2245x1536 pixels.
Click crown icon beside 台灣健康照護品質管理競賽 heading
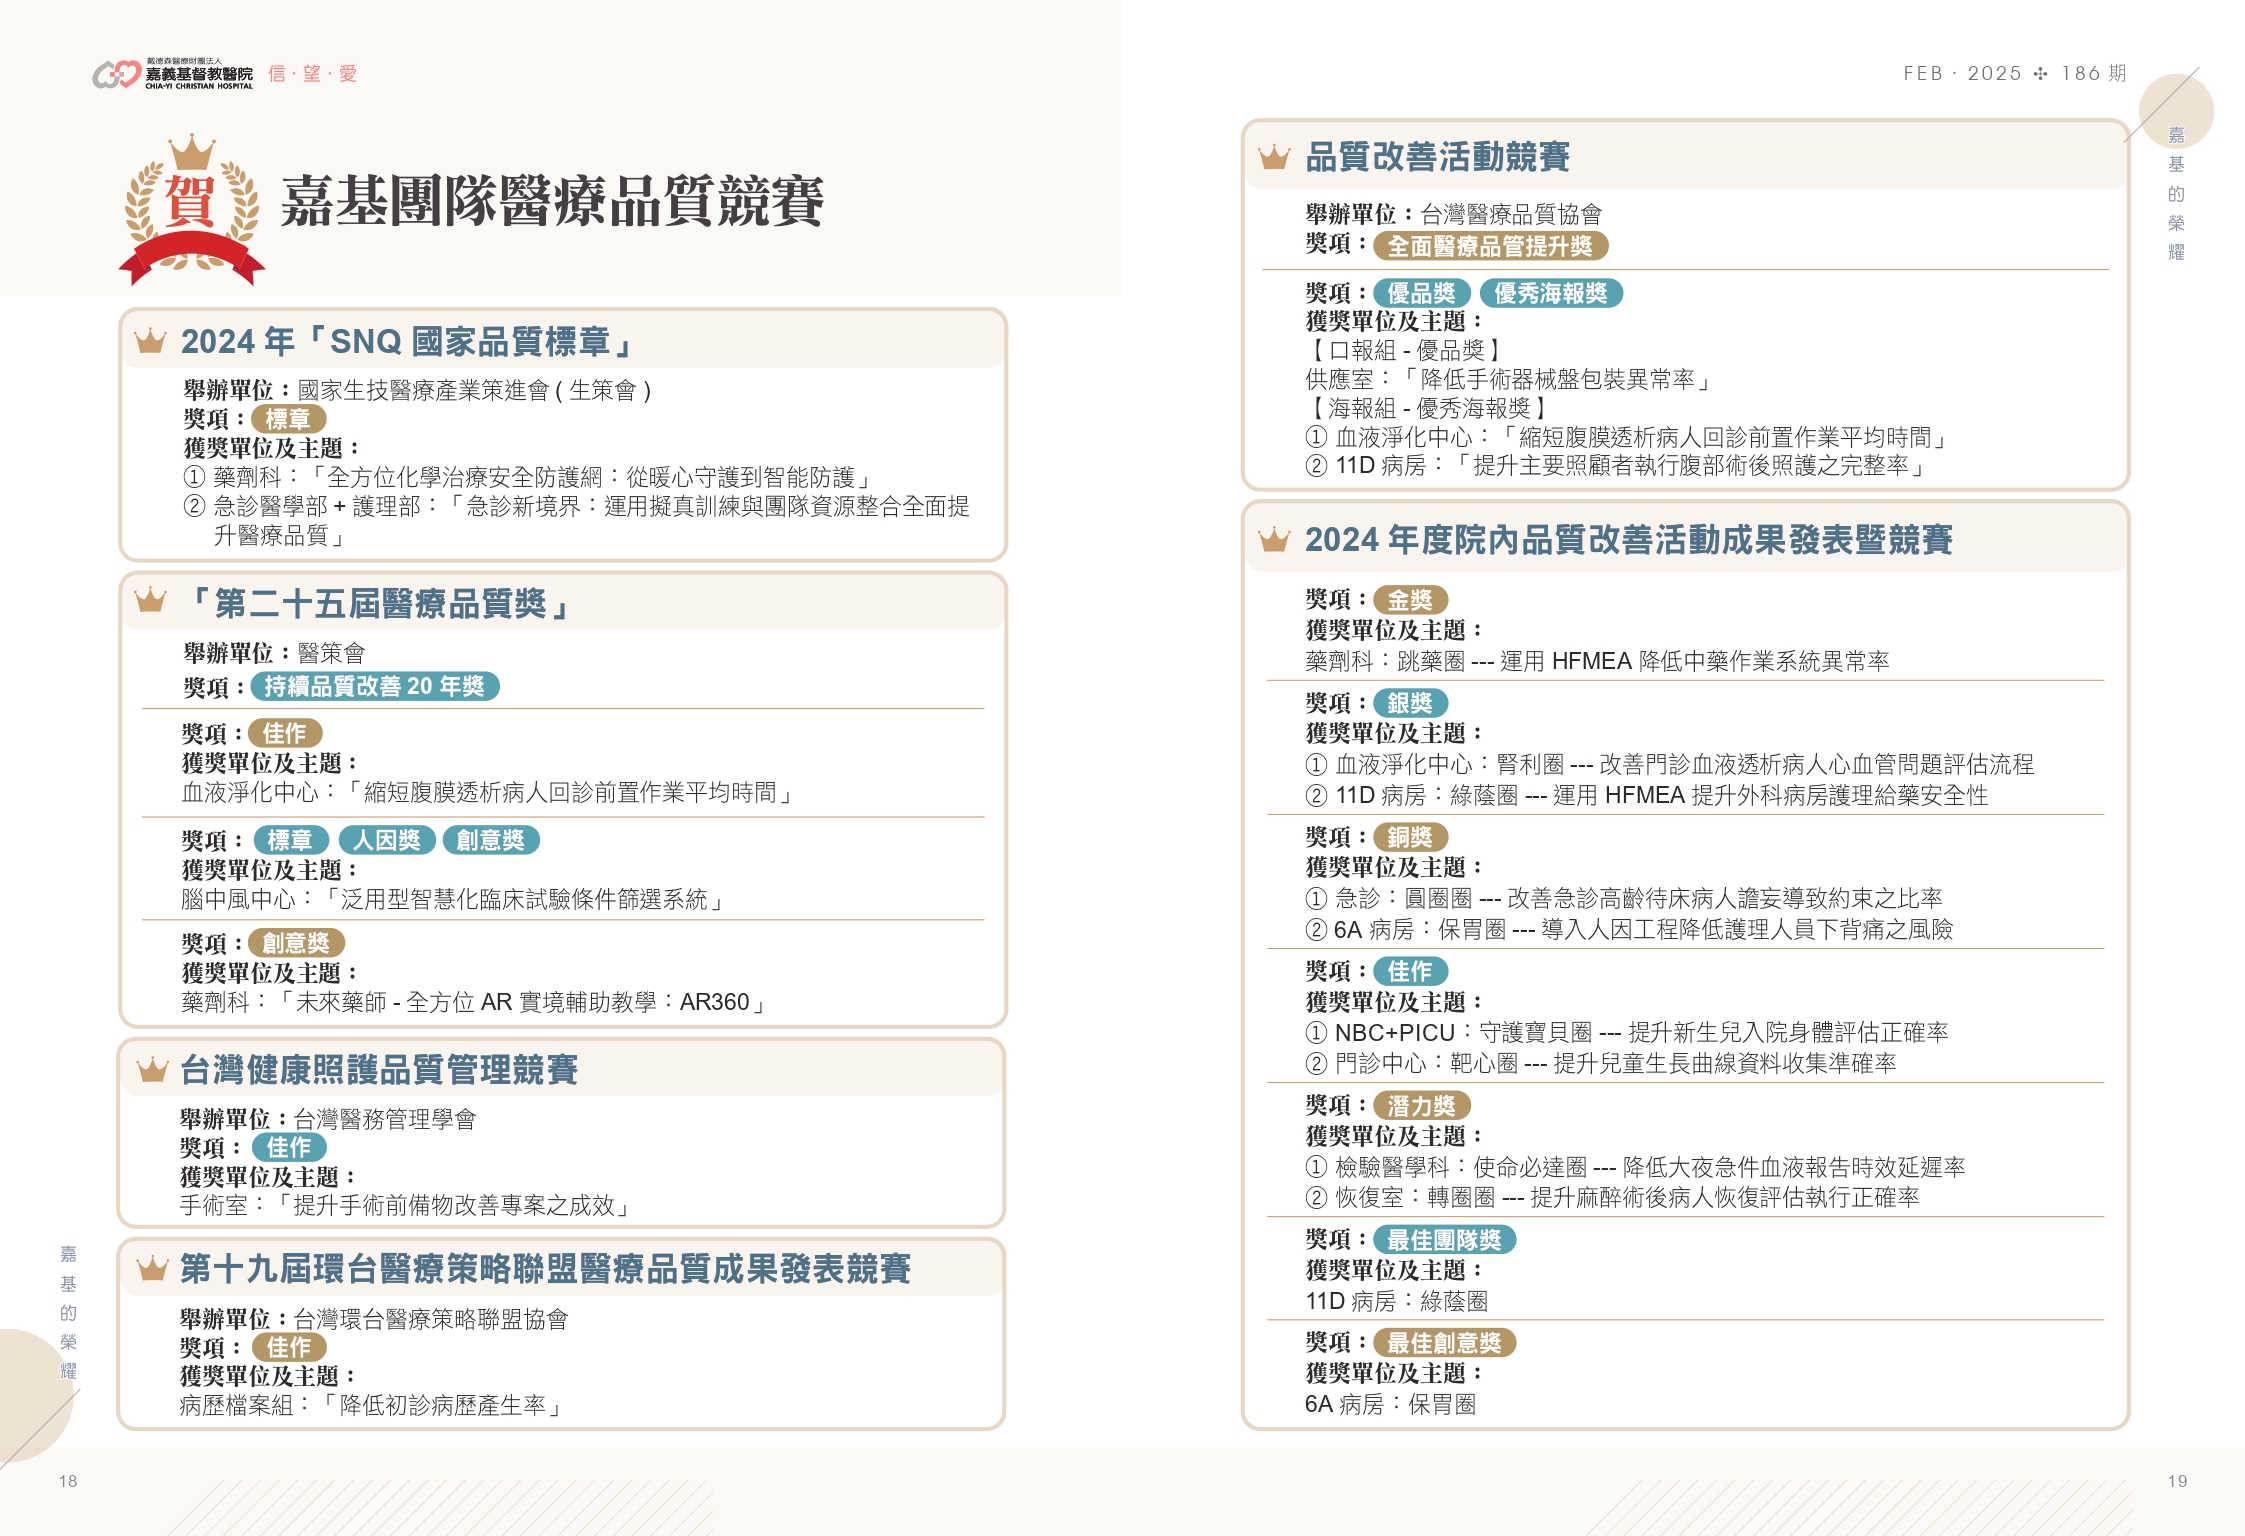click(151, 1070)
